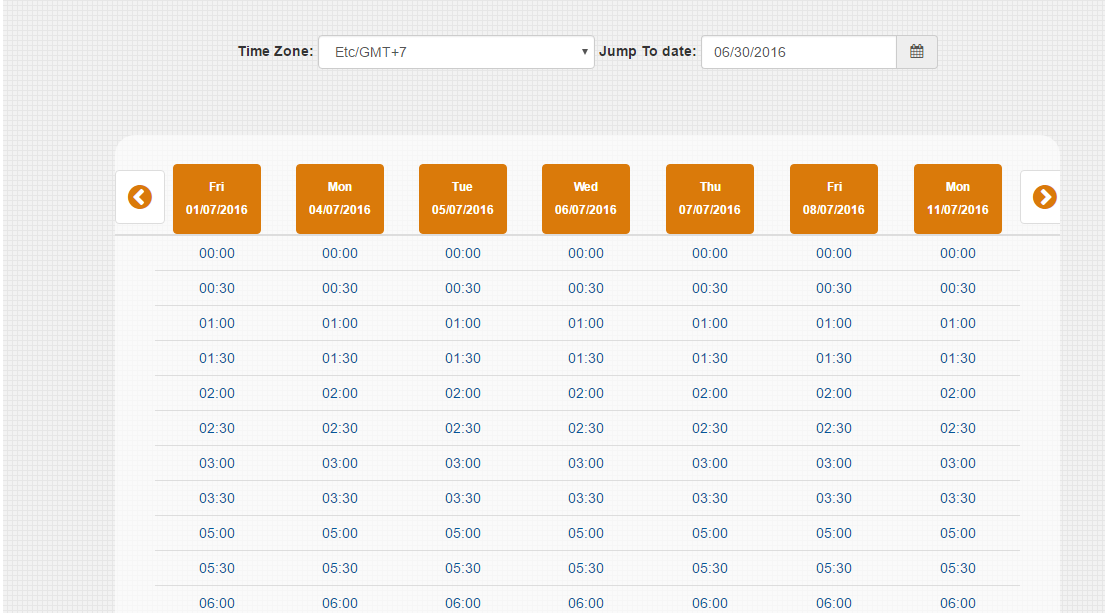Click 00:00 in the Tue 05/07/2016 column

click(462, 254)
